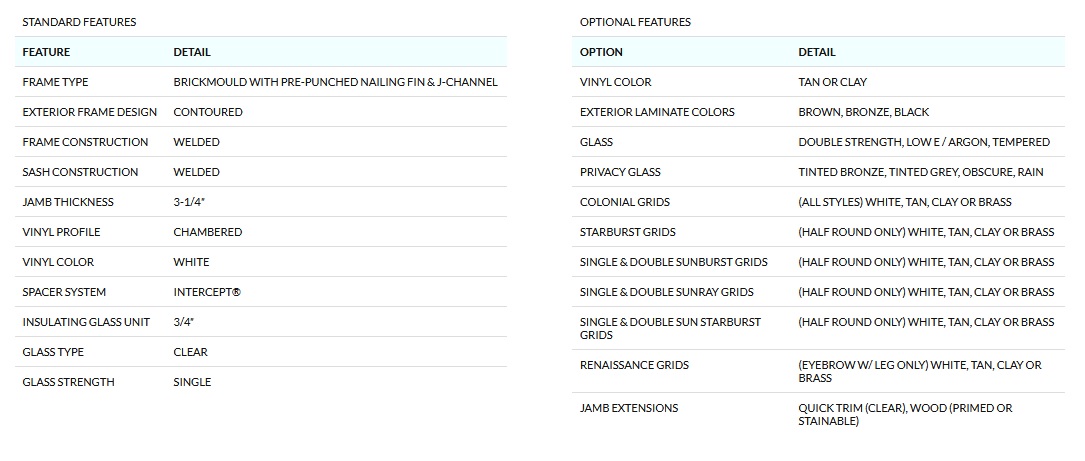This screenshot has height=461, width=1085.
Task: Click TAN OR CLAY vinyl color option
Action: click(x=832, y=82)
